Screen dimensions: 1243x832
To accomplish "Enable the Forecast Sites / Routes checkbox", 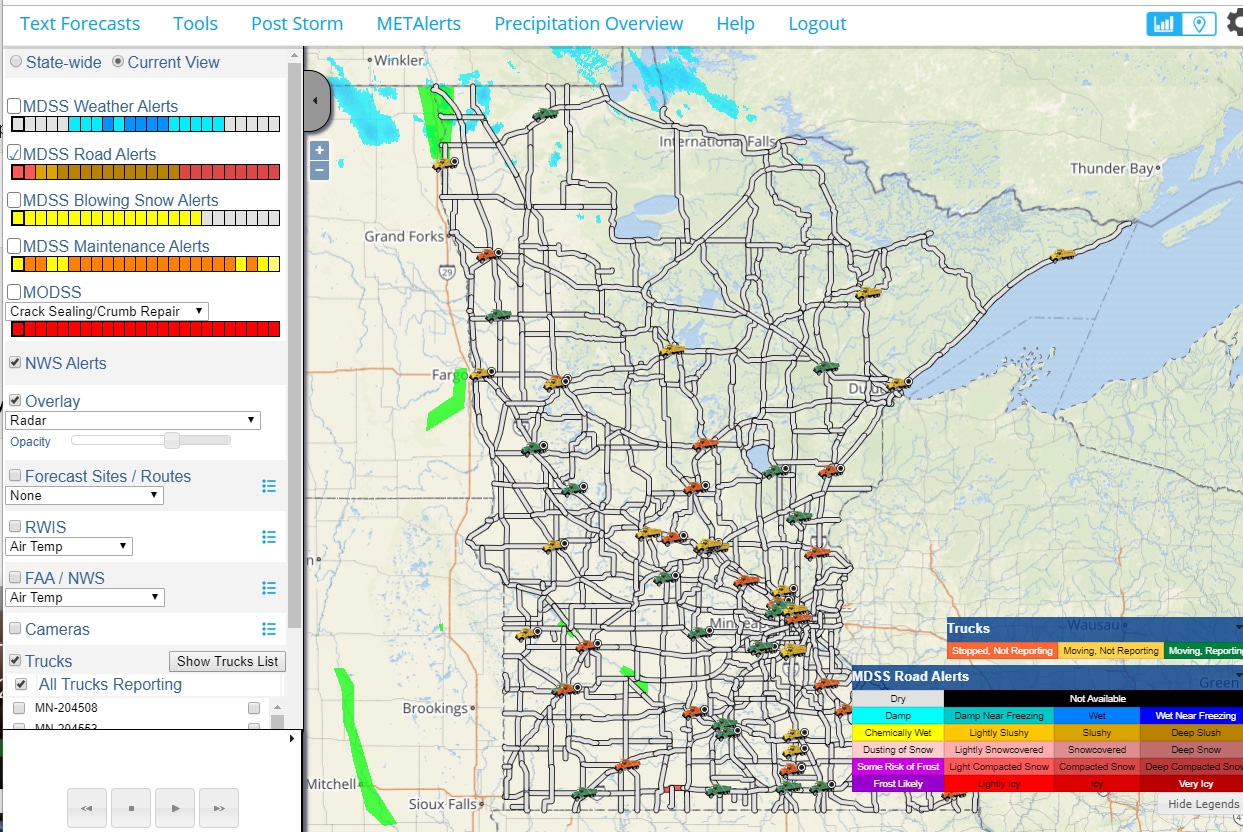I will click(x=15, y=476).
